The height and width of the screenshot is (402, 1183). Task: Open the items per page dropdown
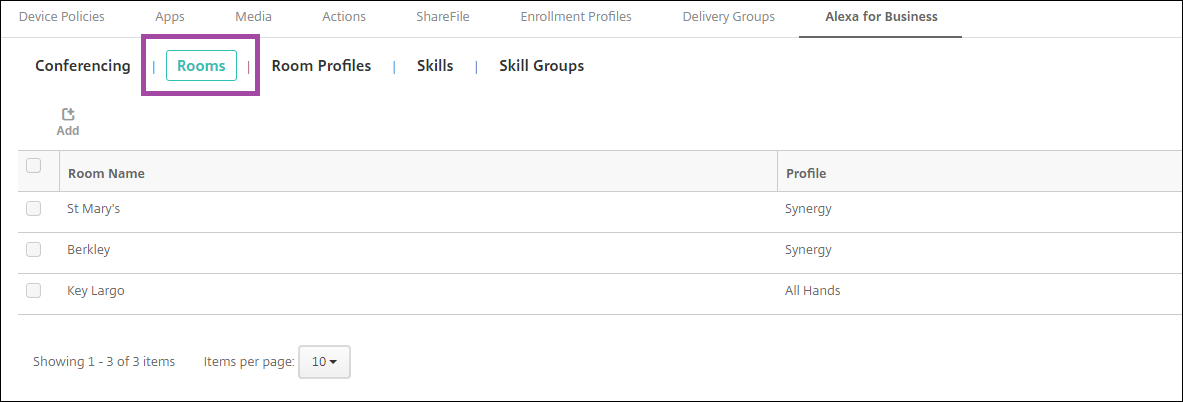pyautogui.click(x=324, y=362)
